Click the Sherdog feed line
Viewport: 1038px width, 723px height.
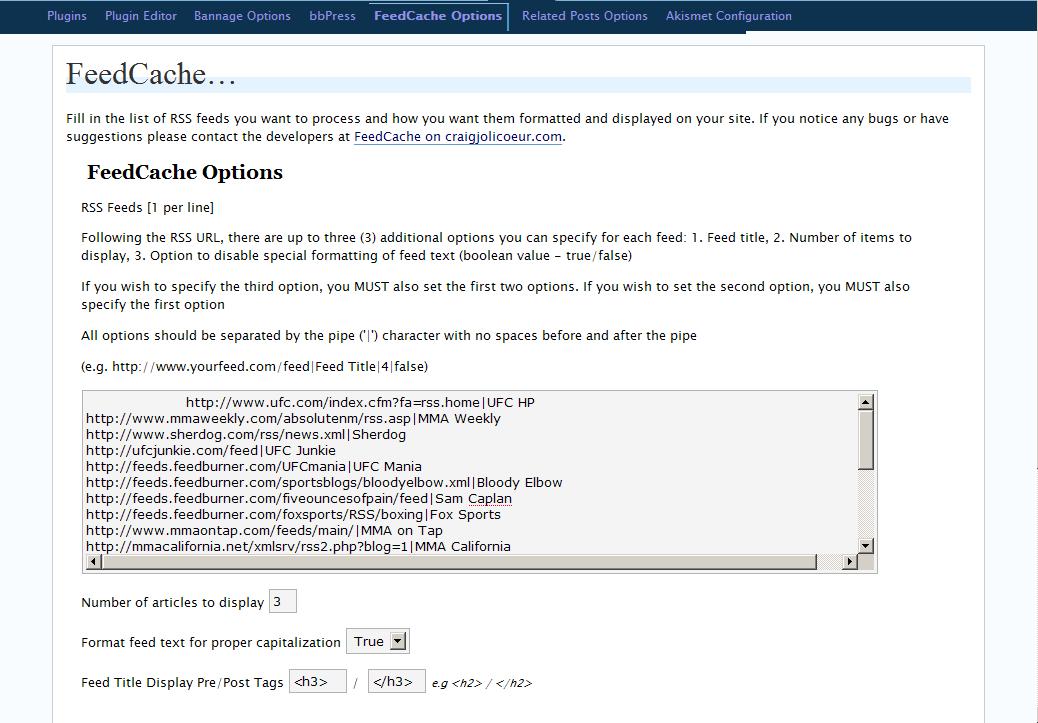point(246,434)
